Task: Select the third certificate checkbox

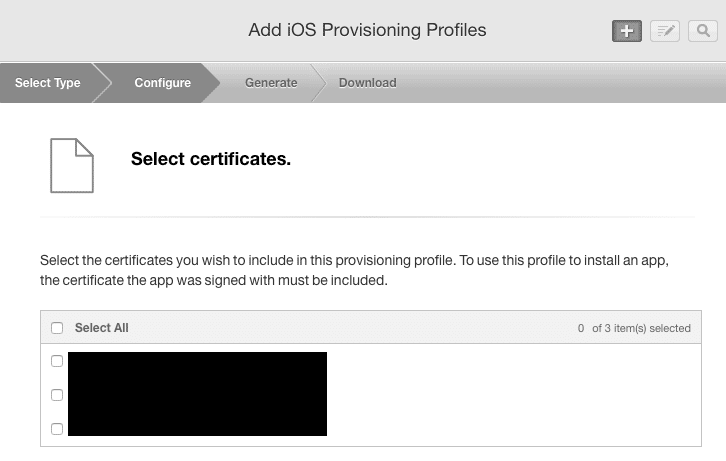Action: [57, 429]
